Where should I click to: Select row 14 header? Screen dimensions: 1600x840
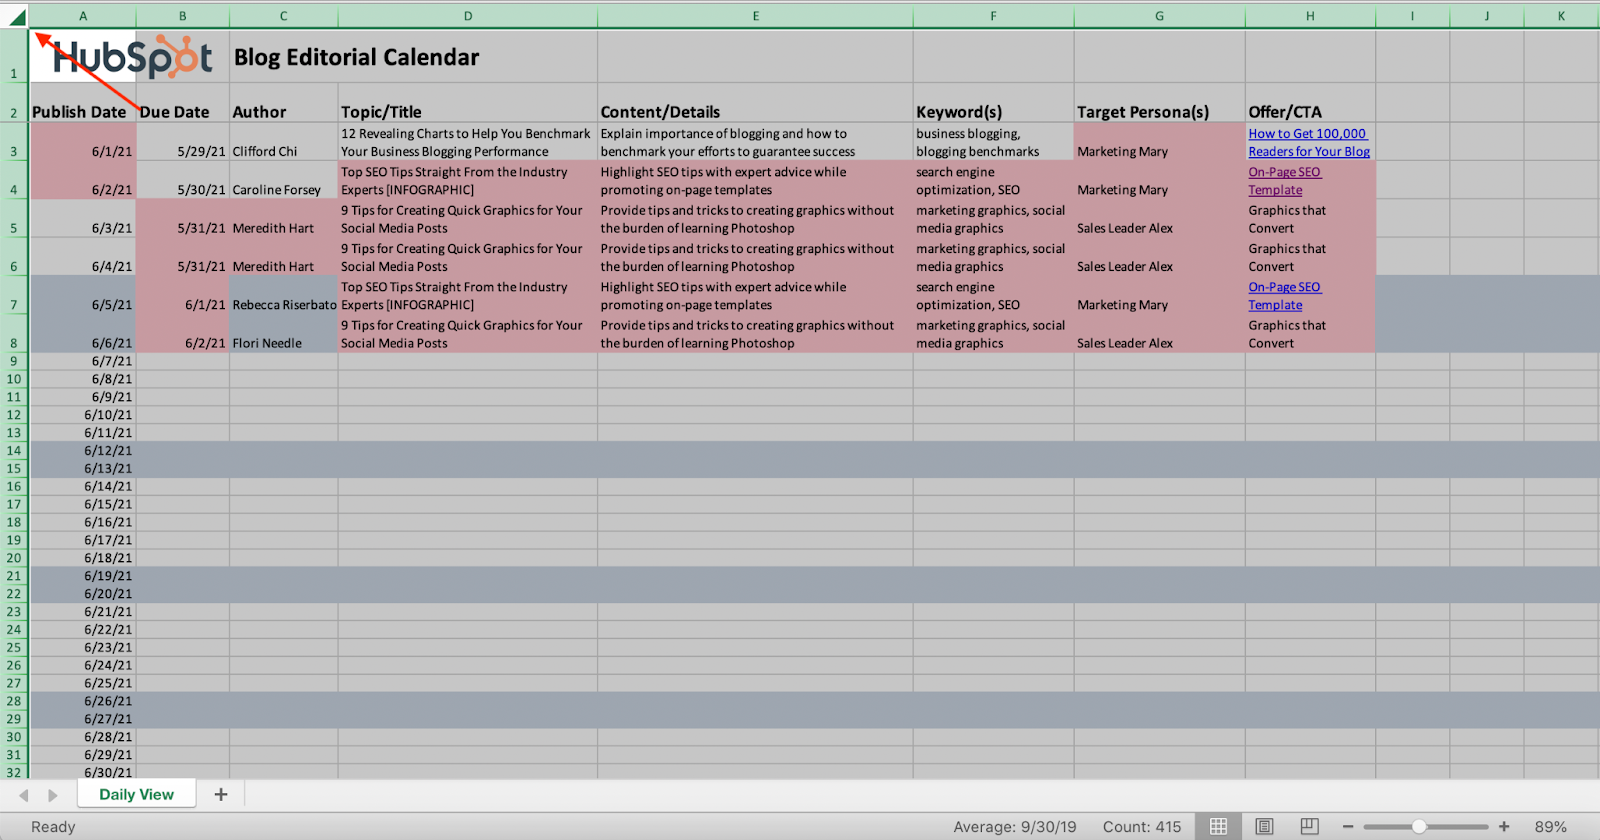(14, 451)
